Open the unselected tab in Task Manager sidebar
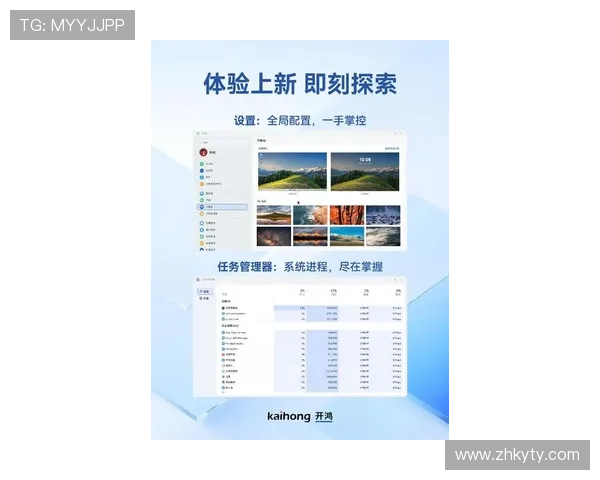This screenshot has height=480, width=600. coord(204,298)
